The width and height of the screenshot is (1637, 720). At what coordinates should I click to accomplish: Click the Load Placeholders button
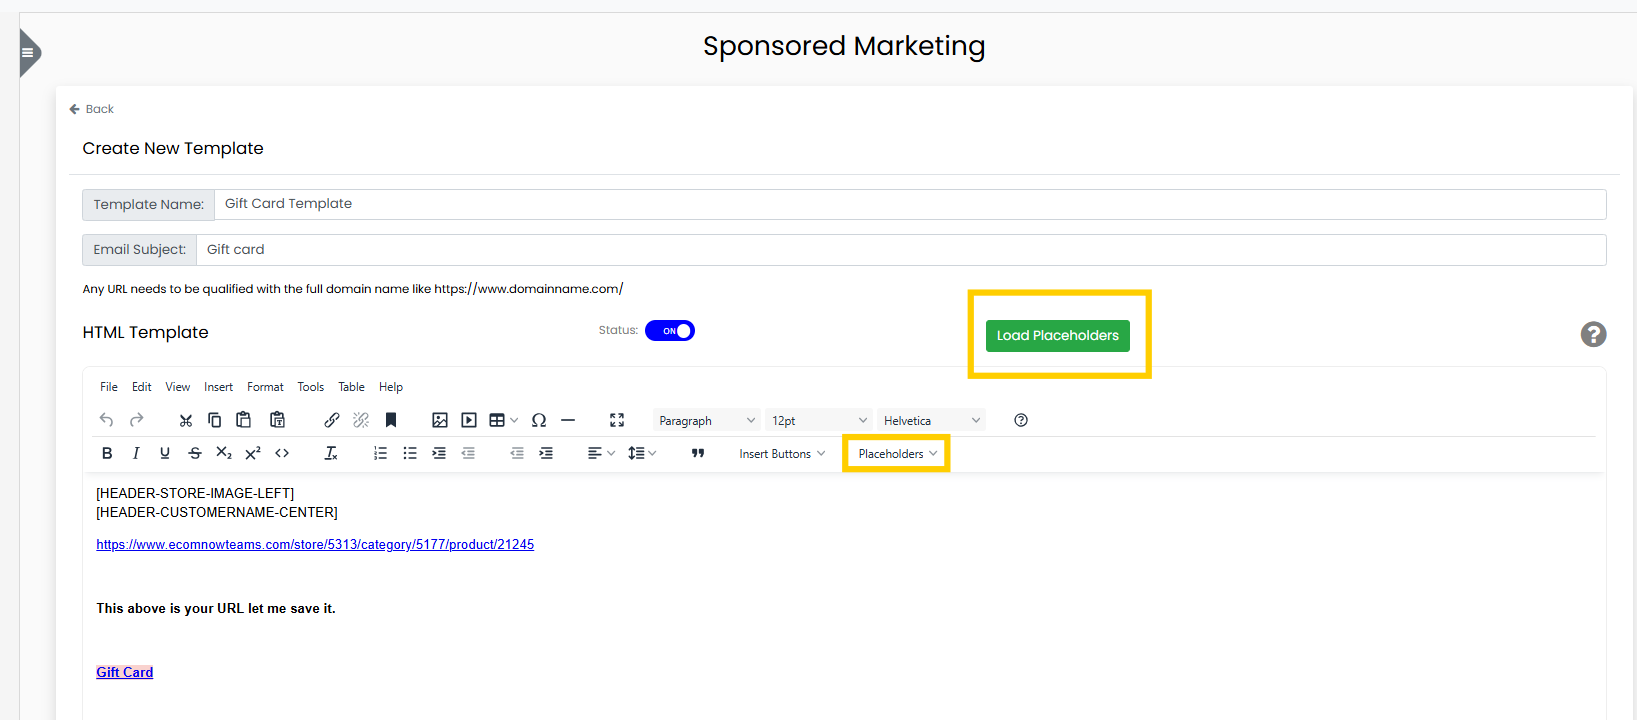pyautogui.click(x=1057, y=336)
